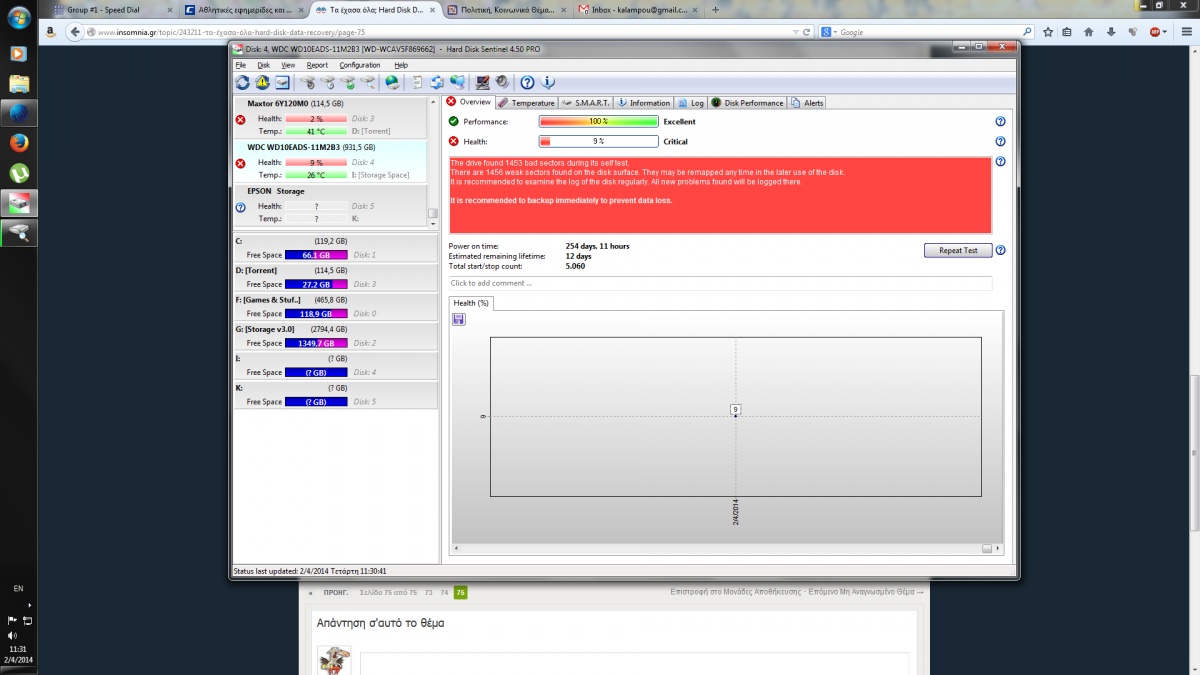The image size is (1200, 675).
Task: Open the Help menu
Action: pos(401,65)
